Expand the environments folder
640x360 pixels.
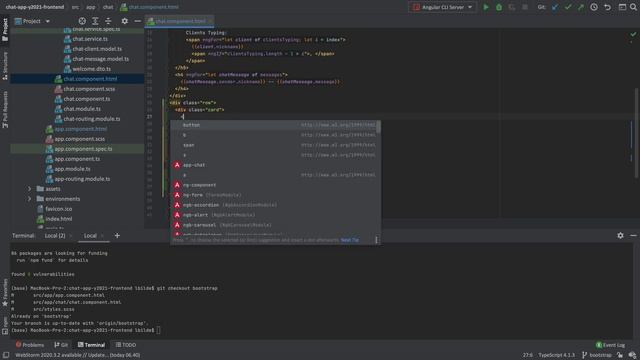29,199
